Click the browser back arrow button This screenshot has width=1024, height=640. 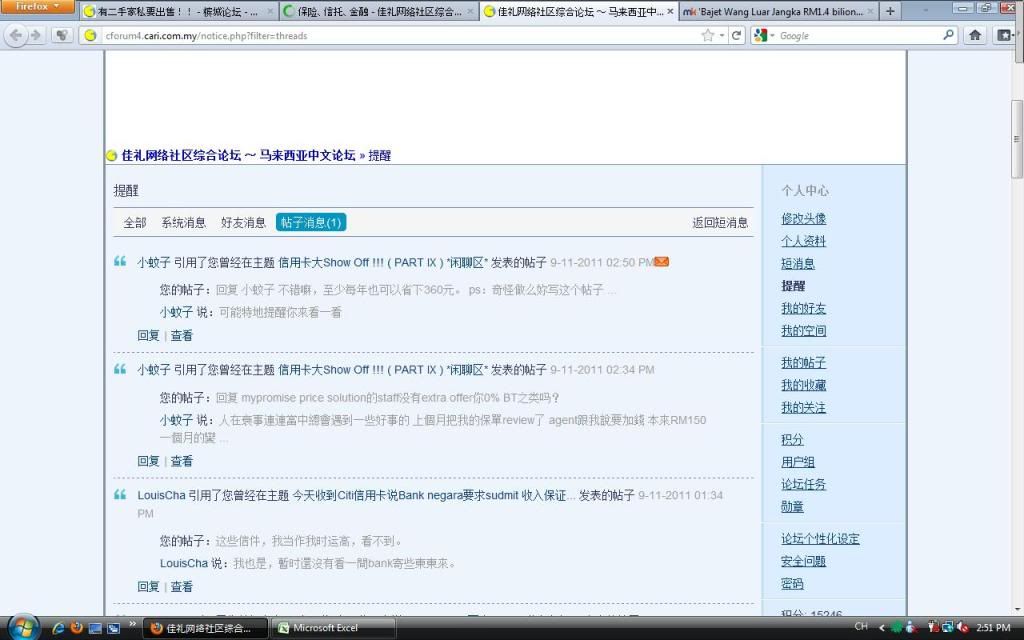pos(17,35)
